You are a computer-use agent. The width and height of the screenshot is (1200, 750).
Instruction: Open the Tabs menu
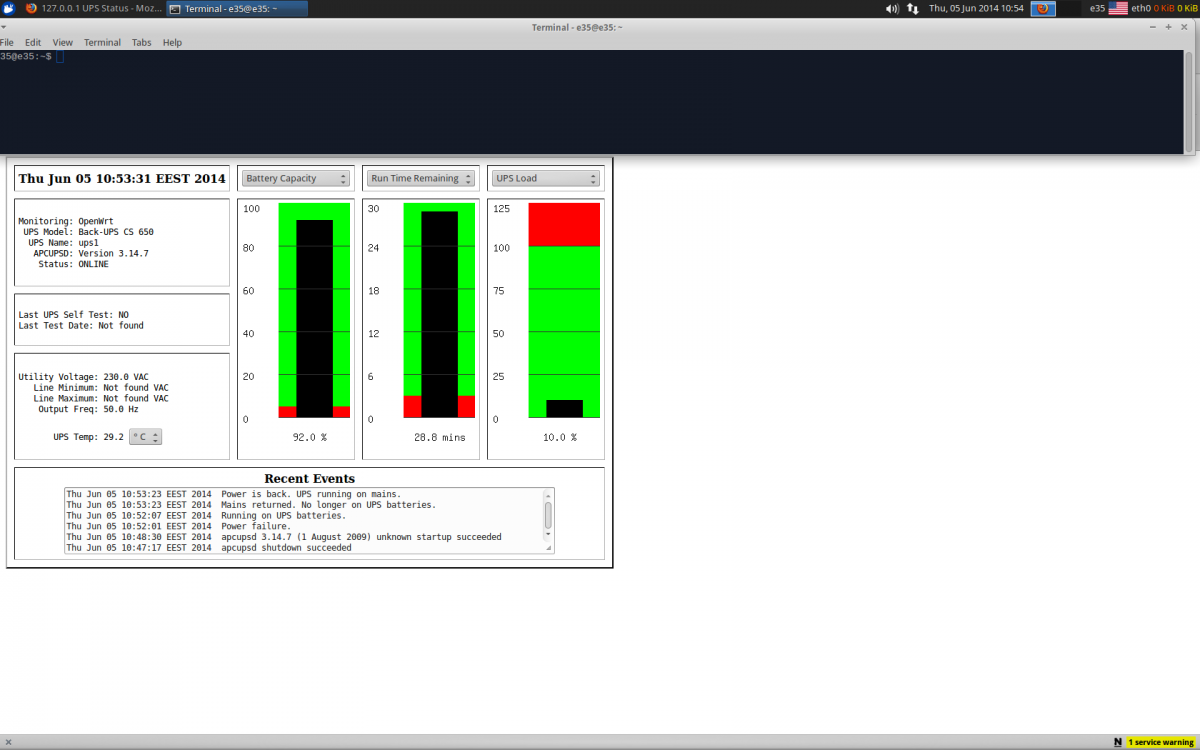pyautogui.click(x=141, y=43)
